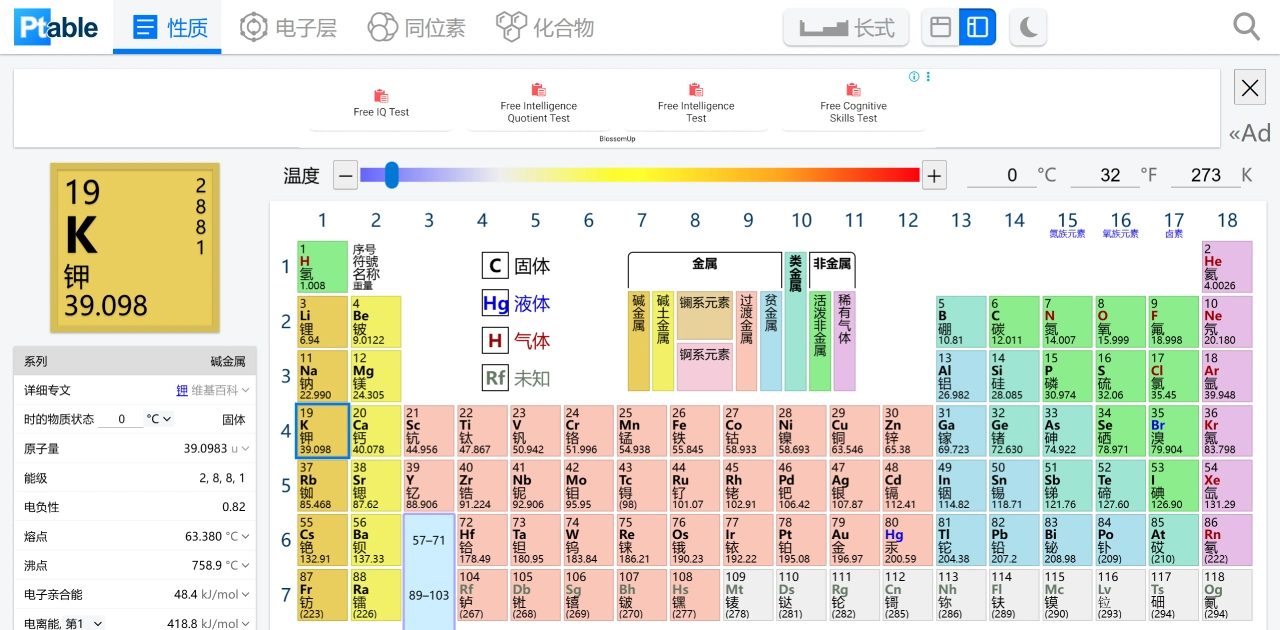Open the melting point unit dropdown
This screenshot has height=630, width=1280.
(x=238, y=536)
